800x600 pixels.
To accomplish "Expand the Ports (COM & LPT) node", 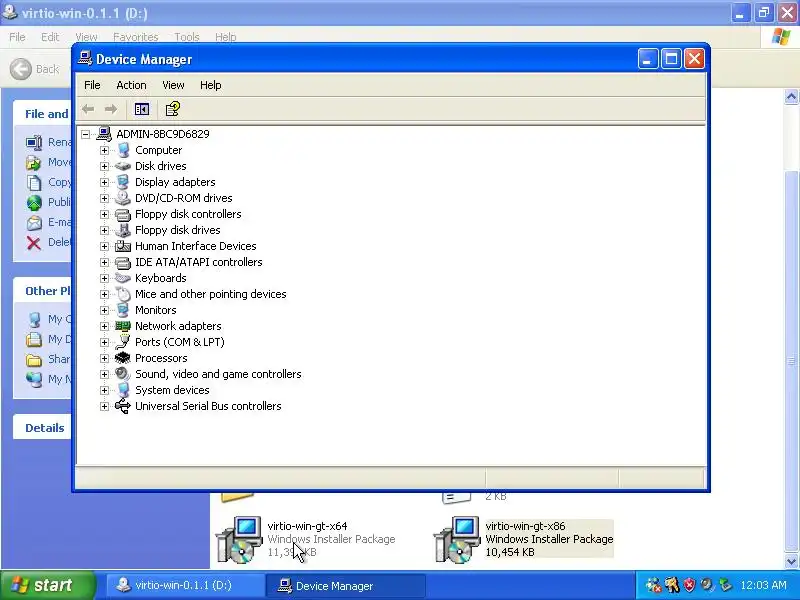I will click(104, 342).
